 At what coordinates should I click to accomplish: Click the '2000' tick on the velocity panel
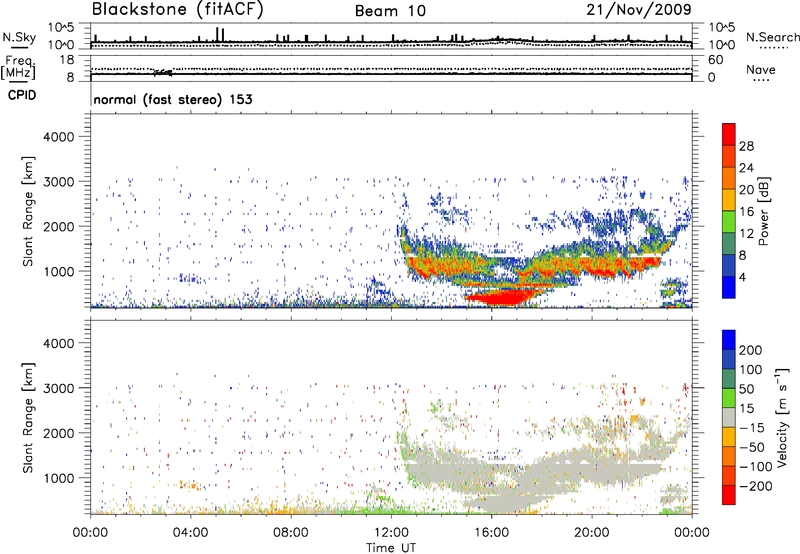(58, 433)
